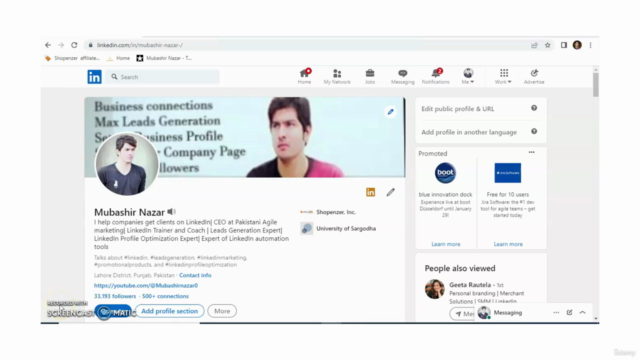Screen dimensions: 640x360
Task: Expand the Messaging overlay chevron
Action: 582,313
